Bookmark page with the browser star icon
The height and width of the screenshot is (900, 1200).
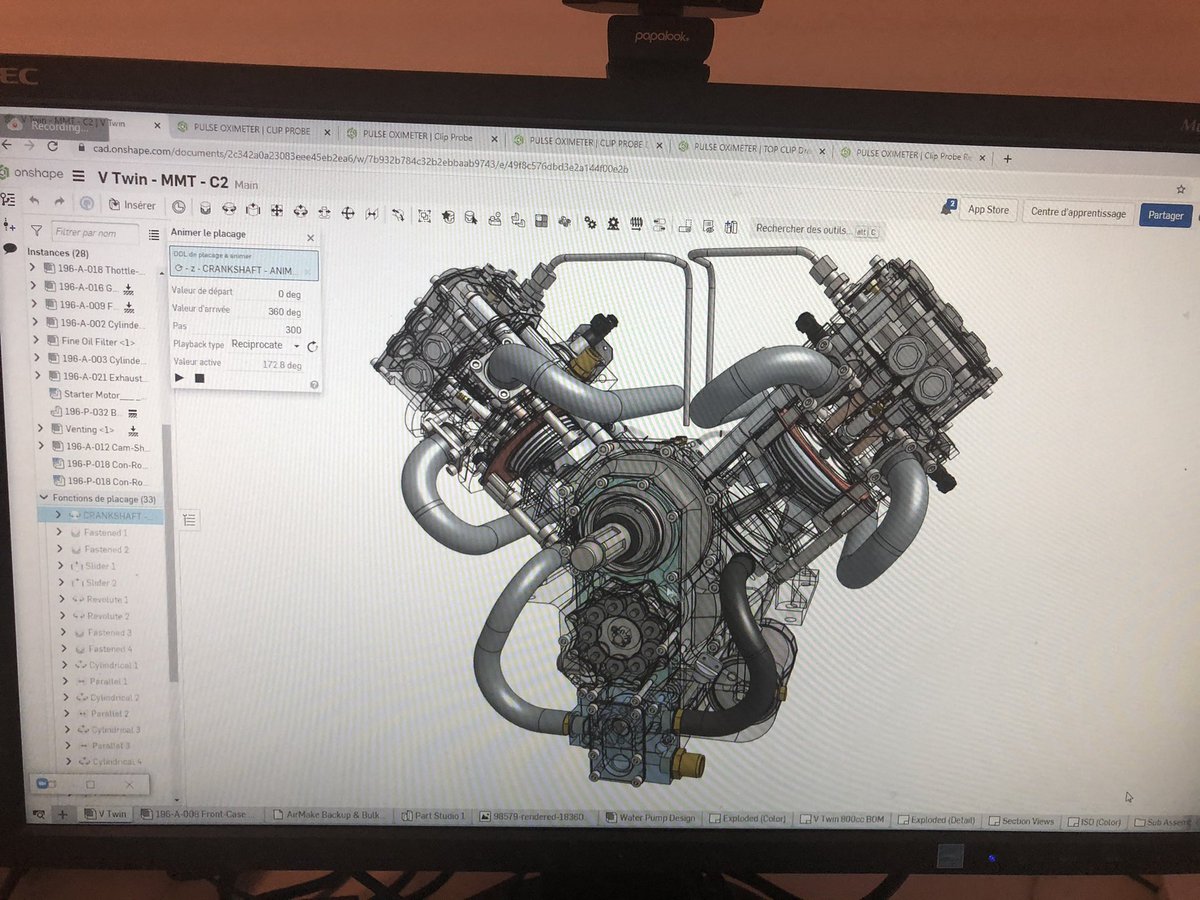[x=1181, y=188]
